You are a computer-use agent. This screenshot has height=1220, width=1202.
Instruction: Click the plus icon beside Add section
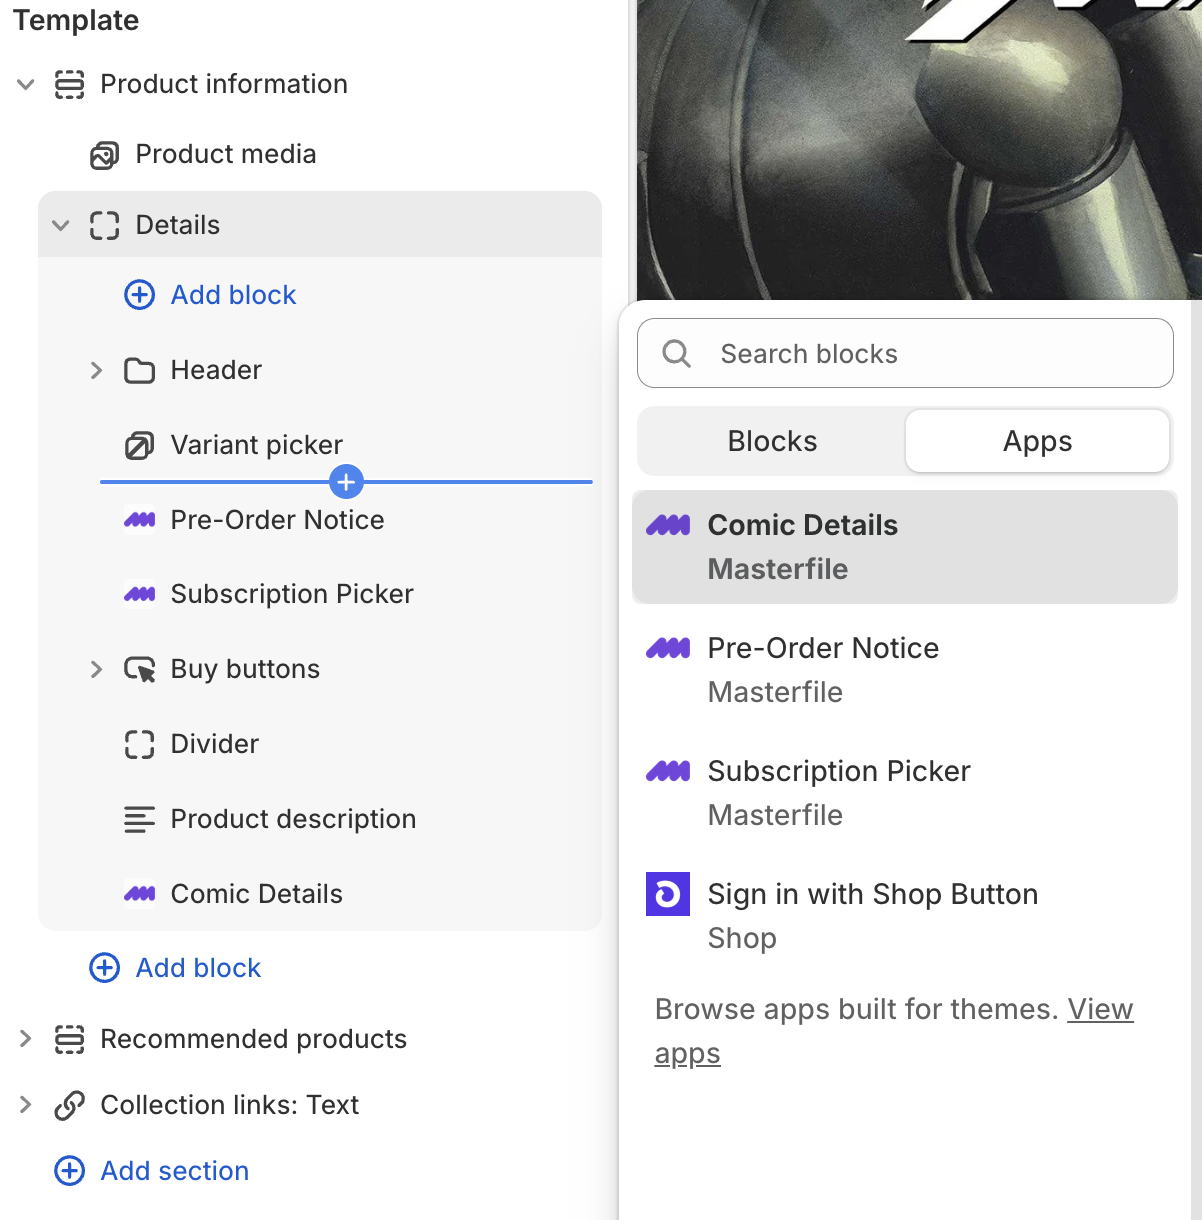tap(69, 1171)
